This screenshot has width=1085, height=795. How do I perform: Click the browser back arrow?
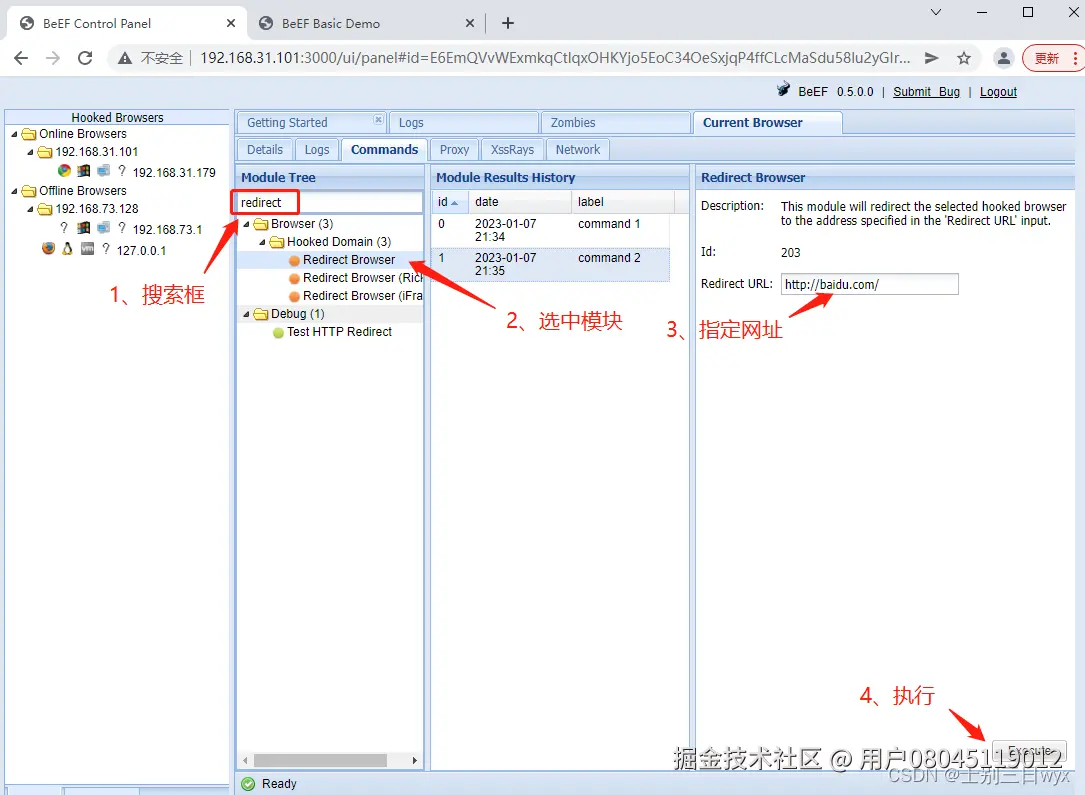click(x=21, y=58)
